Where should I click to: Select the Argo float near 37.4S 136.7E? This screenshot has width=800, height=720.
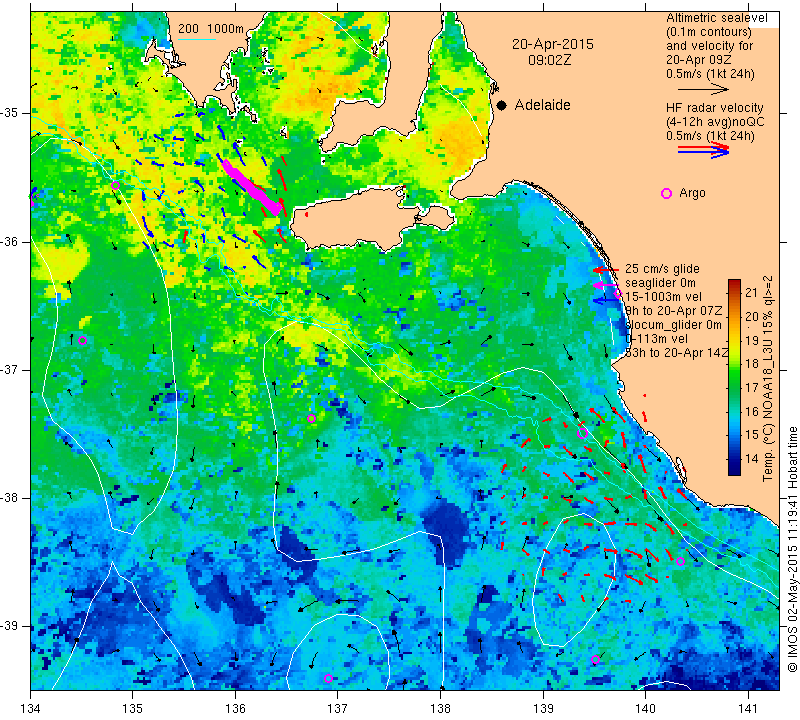[x=311, y=418]
